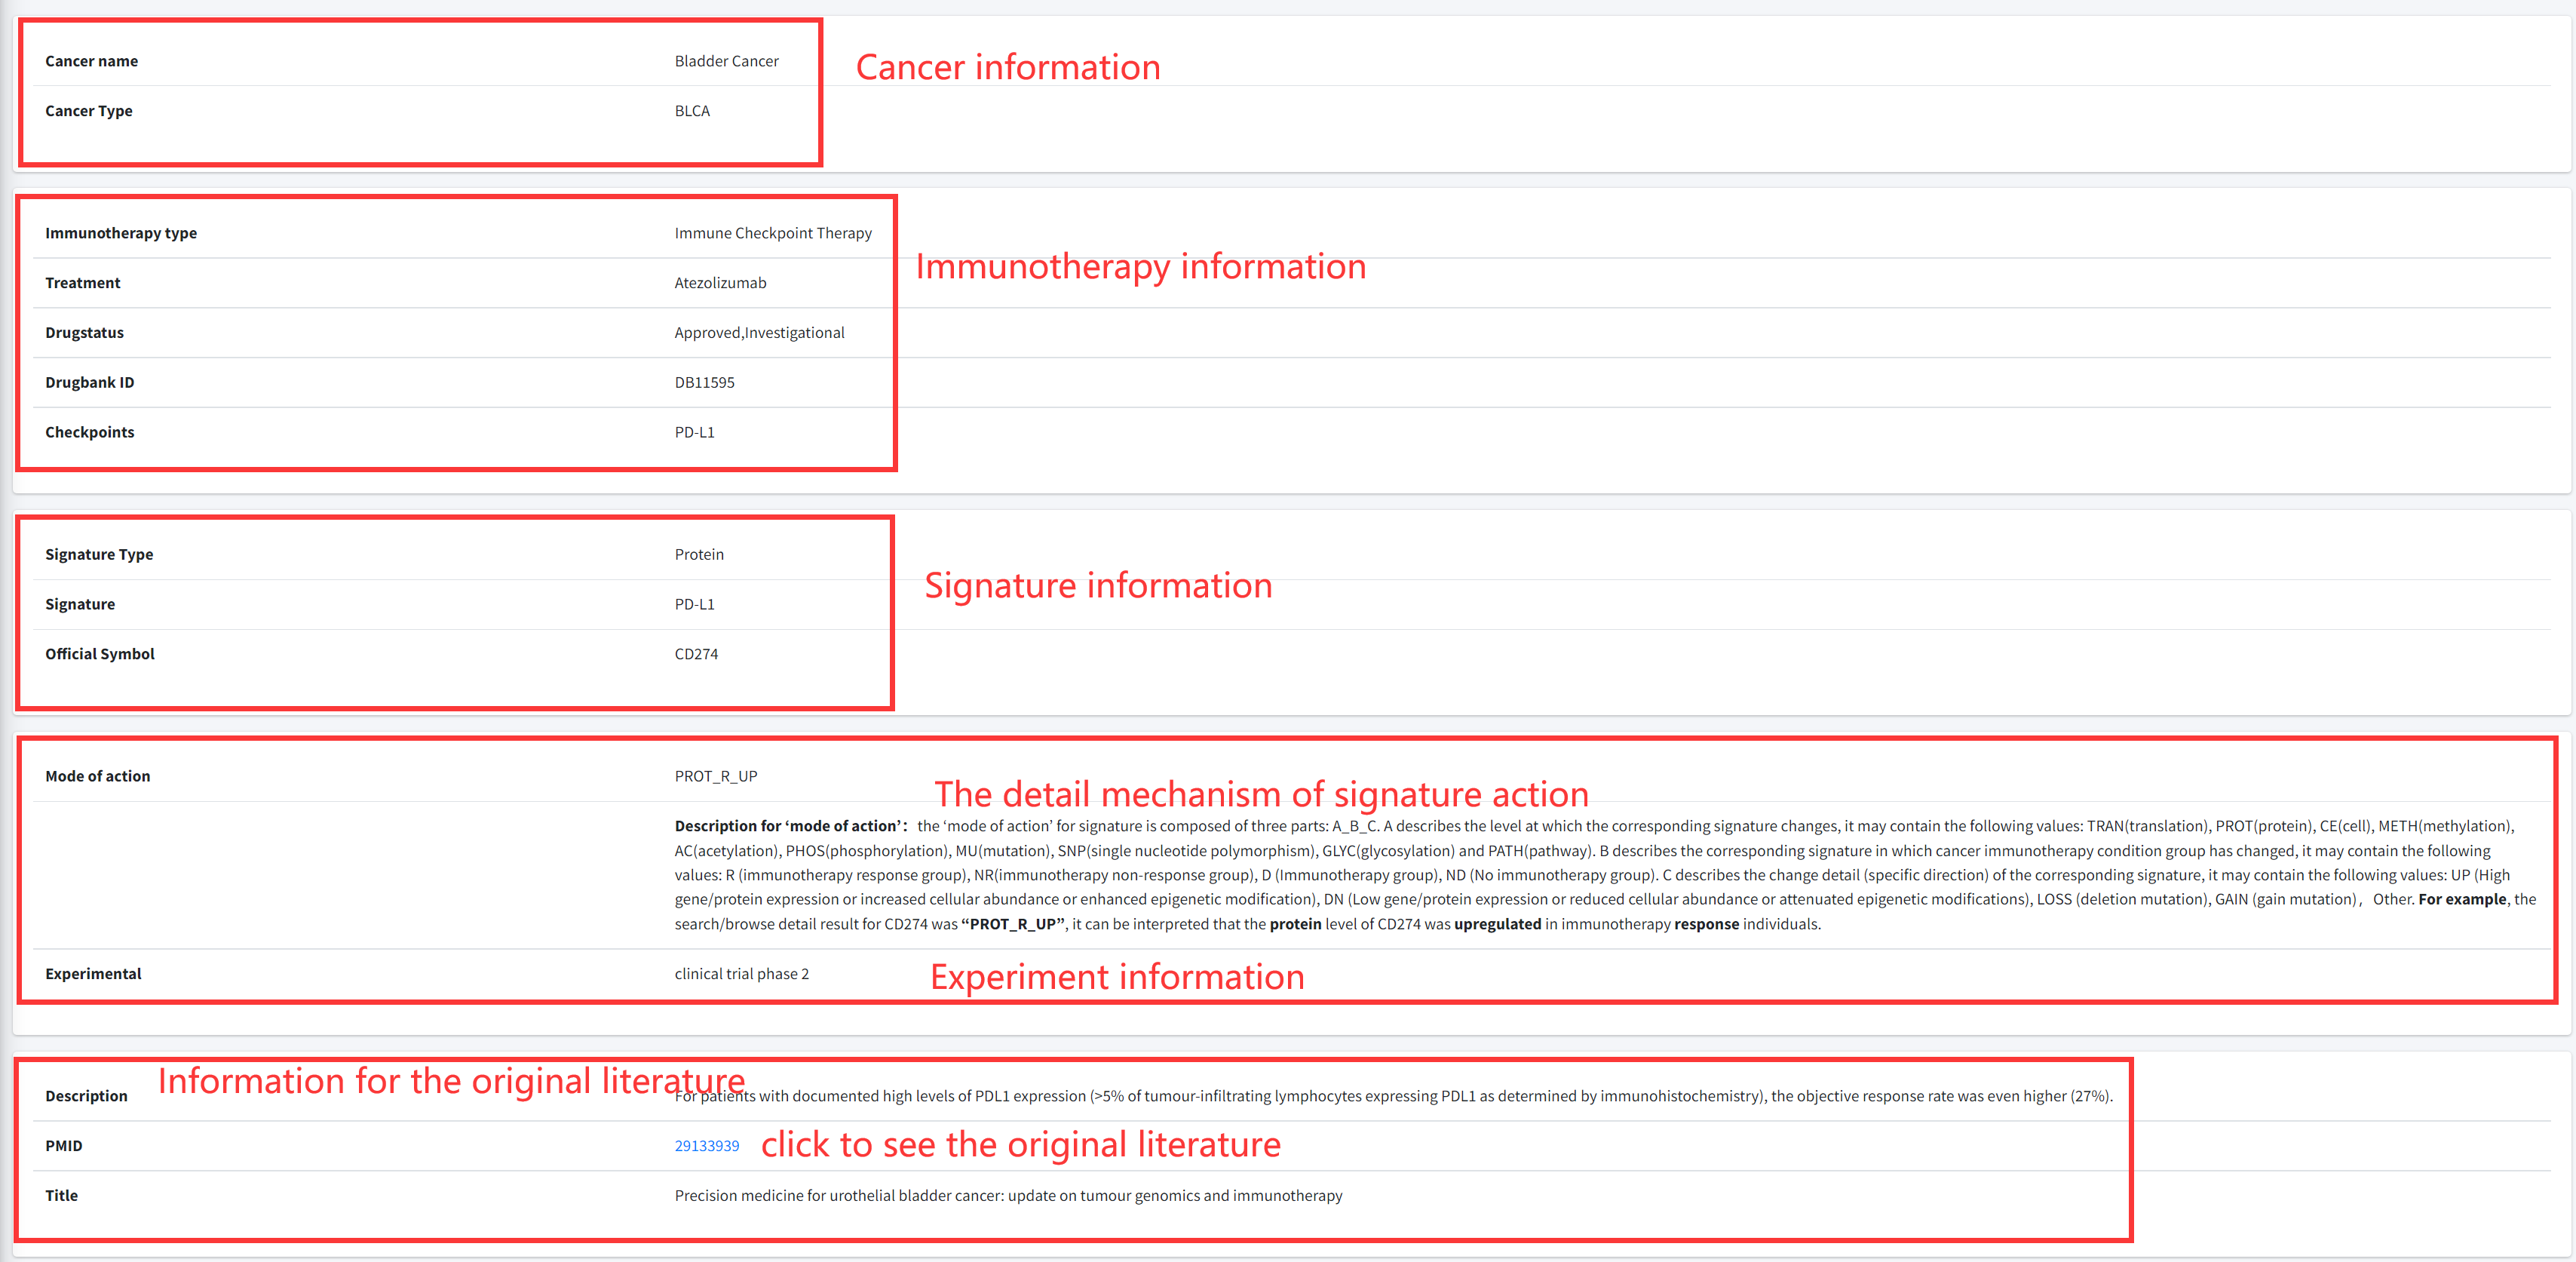2576x1262 pixels.
Task: Click the Protein signature type value
Action: [699, 554]
